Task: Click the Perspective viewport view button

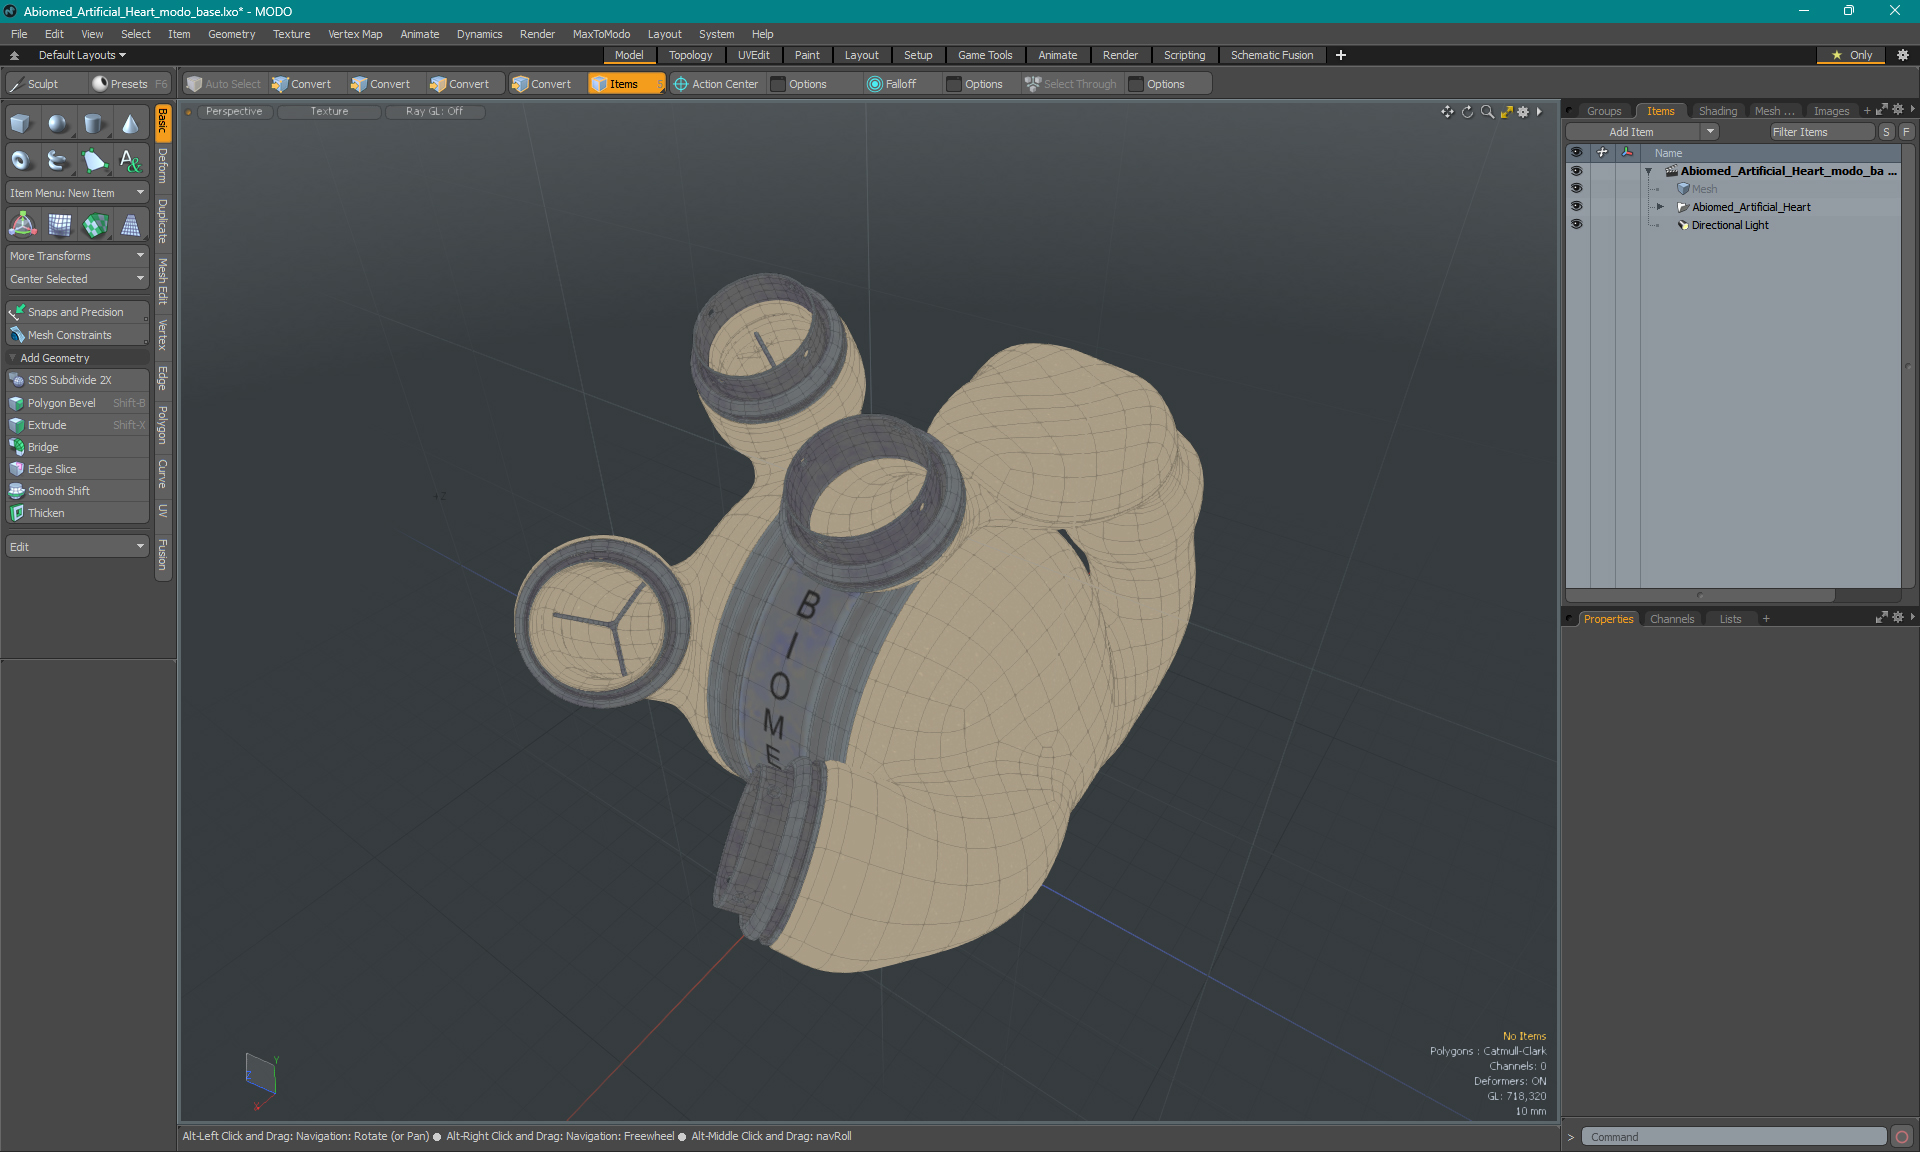Action: tap(233, 112)
